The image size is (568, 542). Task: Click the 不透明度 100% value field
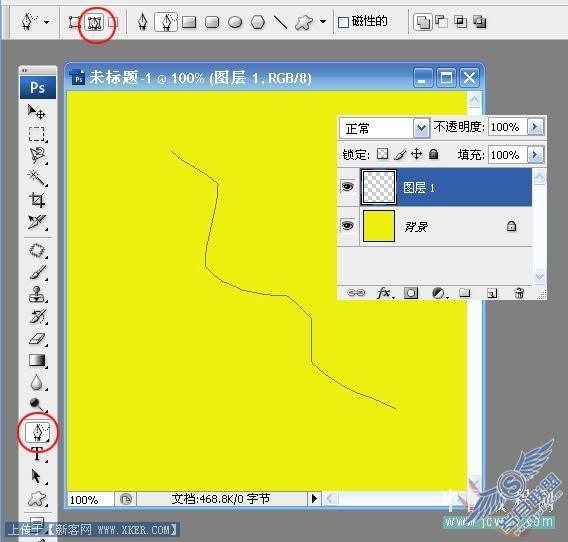tap(508, 127)
